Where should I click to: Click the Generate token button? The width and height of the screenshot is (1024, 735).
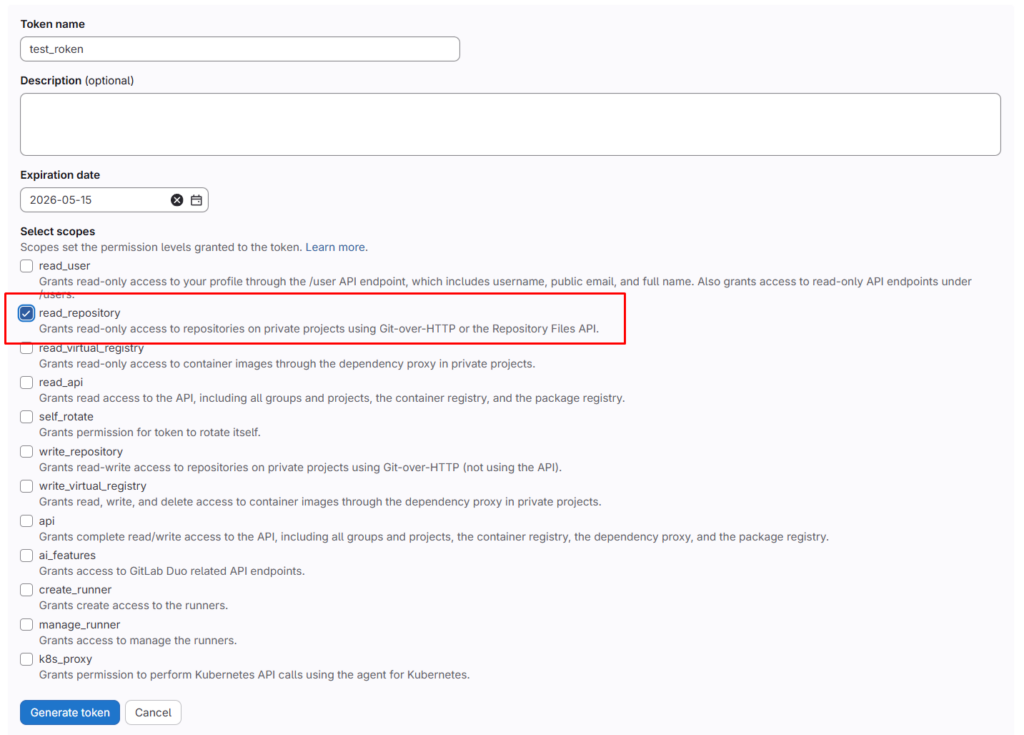coord(70,713)
